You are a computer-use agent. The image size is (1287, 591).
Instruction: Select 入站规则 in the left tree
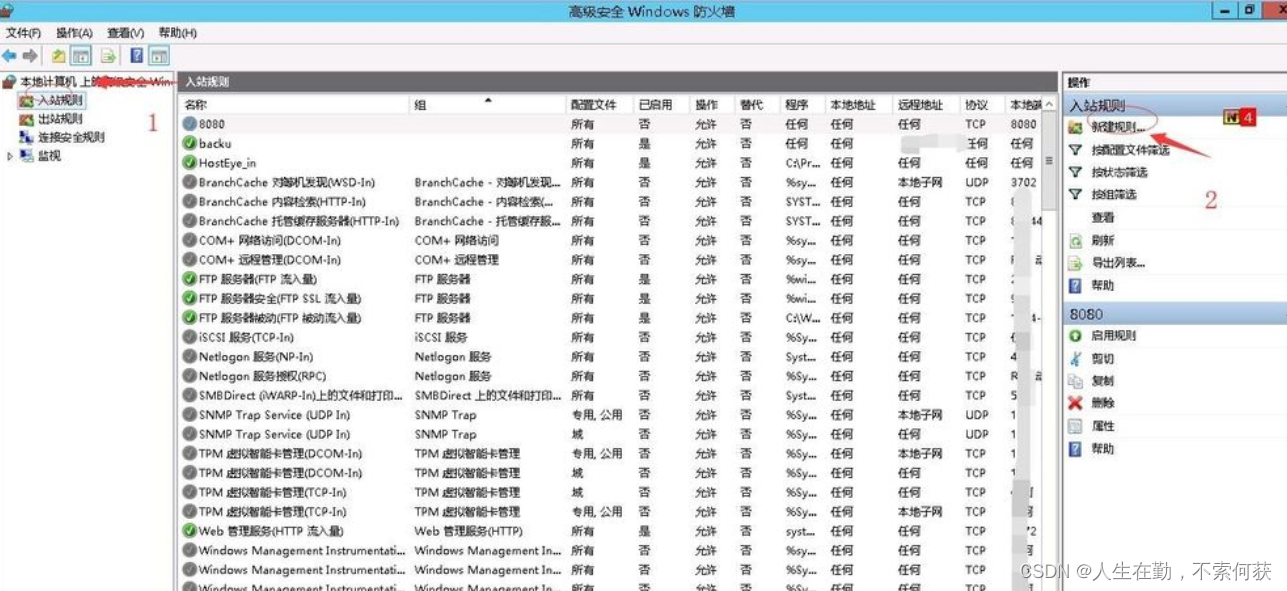59,101
